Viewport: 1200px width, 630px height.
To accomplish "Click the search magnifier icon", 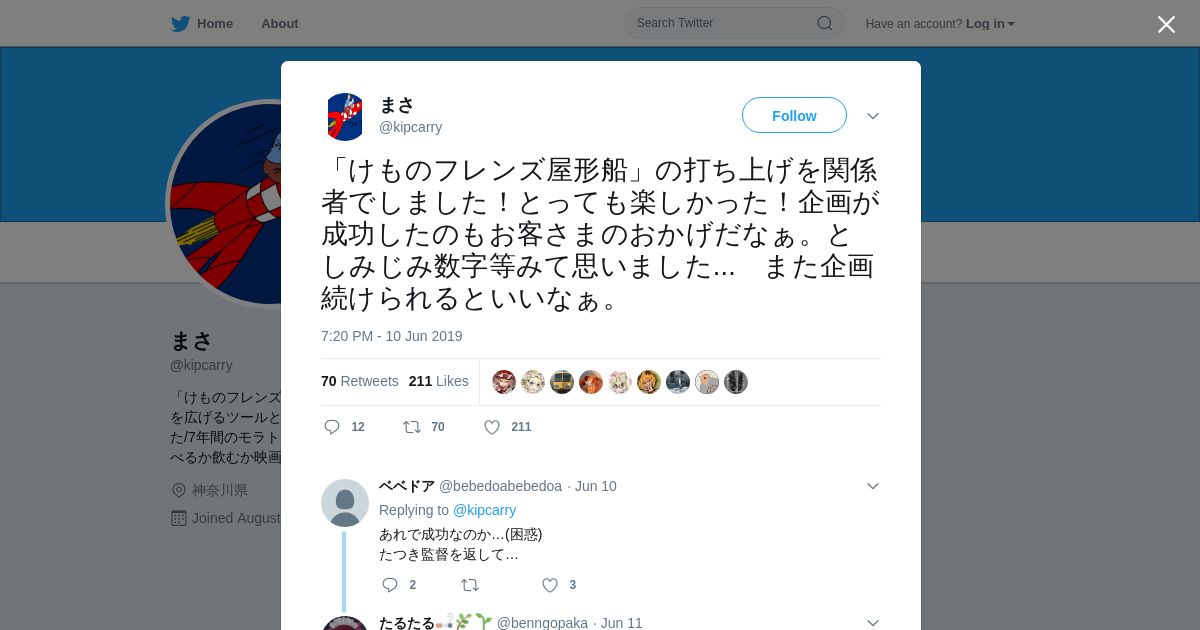I will [825, 23].
